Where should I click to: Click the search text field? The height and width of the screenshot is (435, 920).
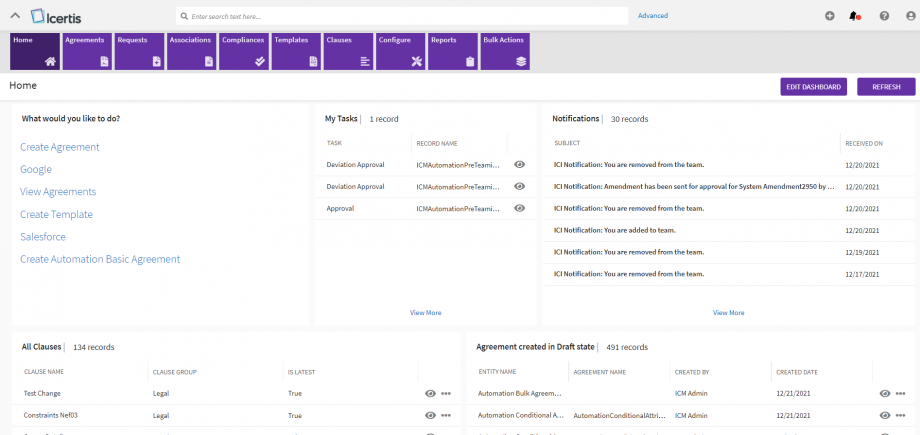pyautogui.click(x=402, y=16)
